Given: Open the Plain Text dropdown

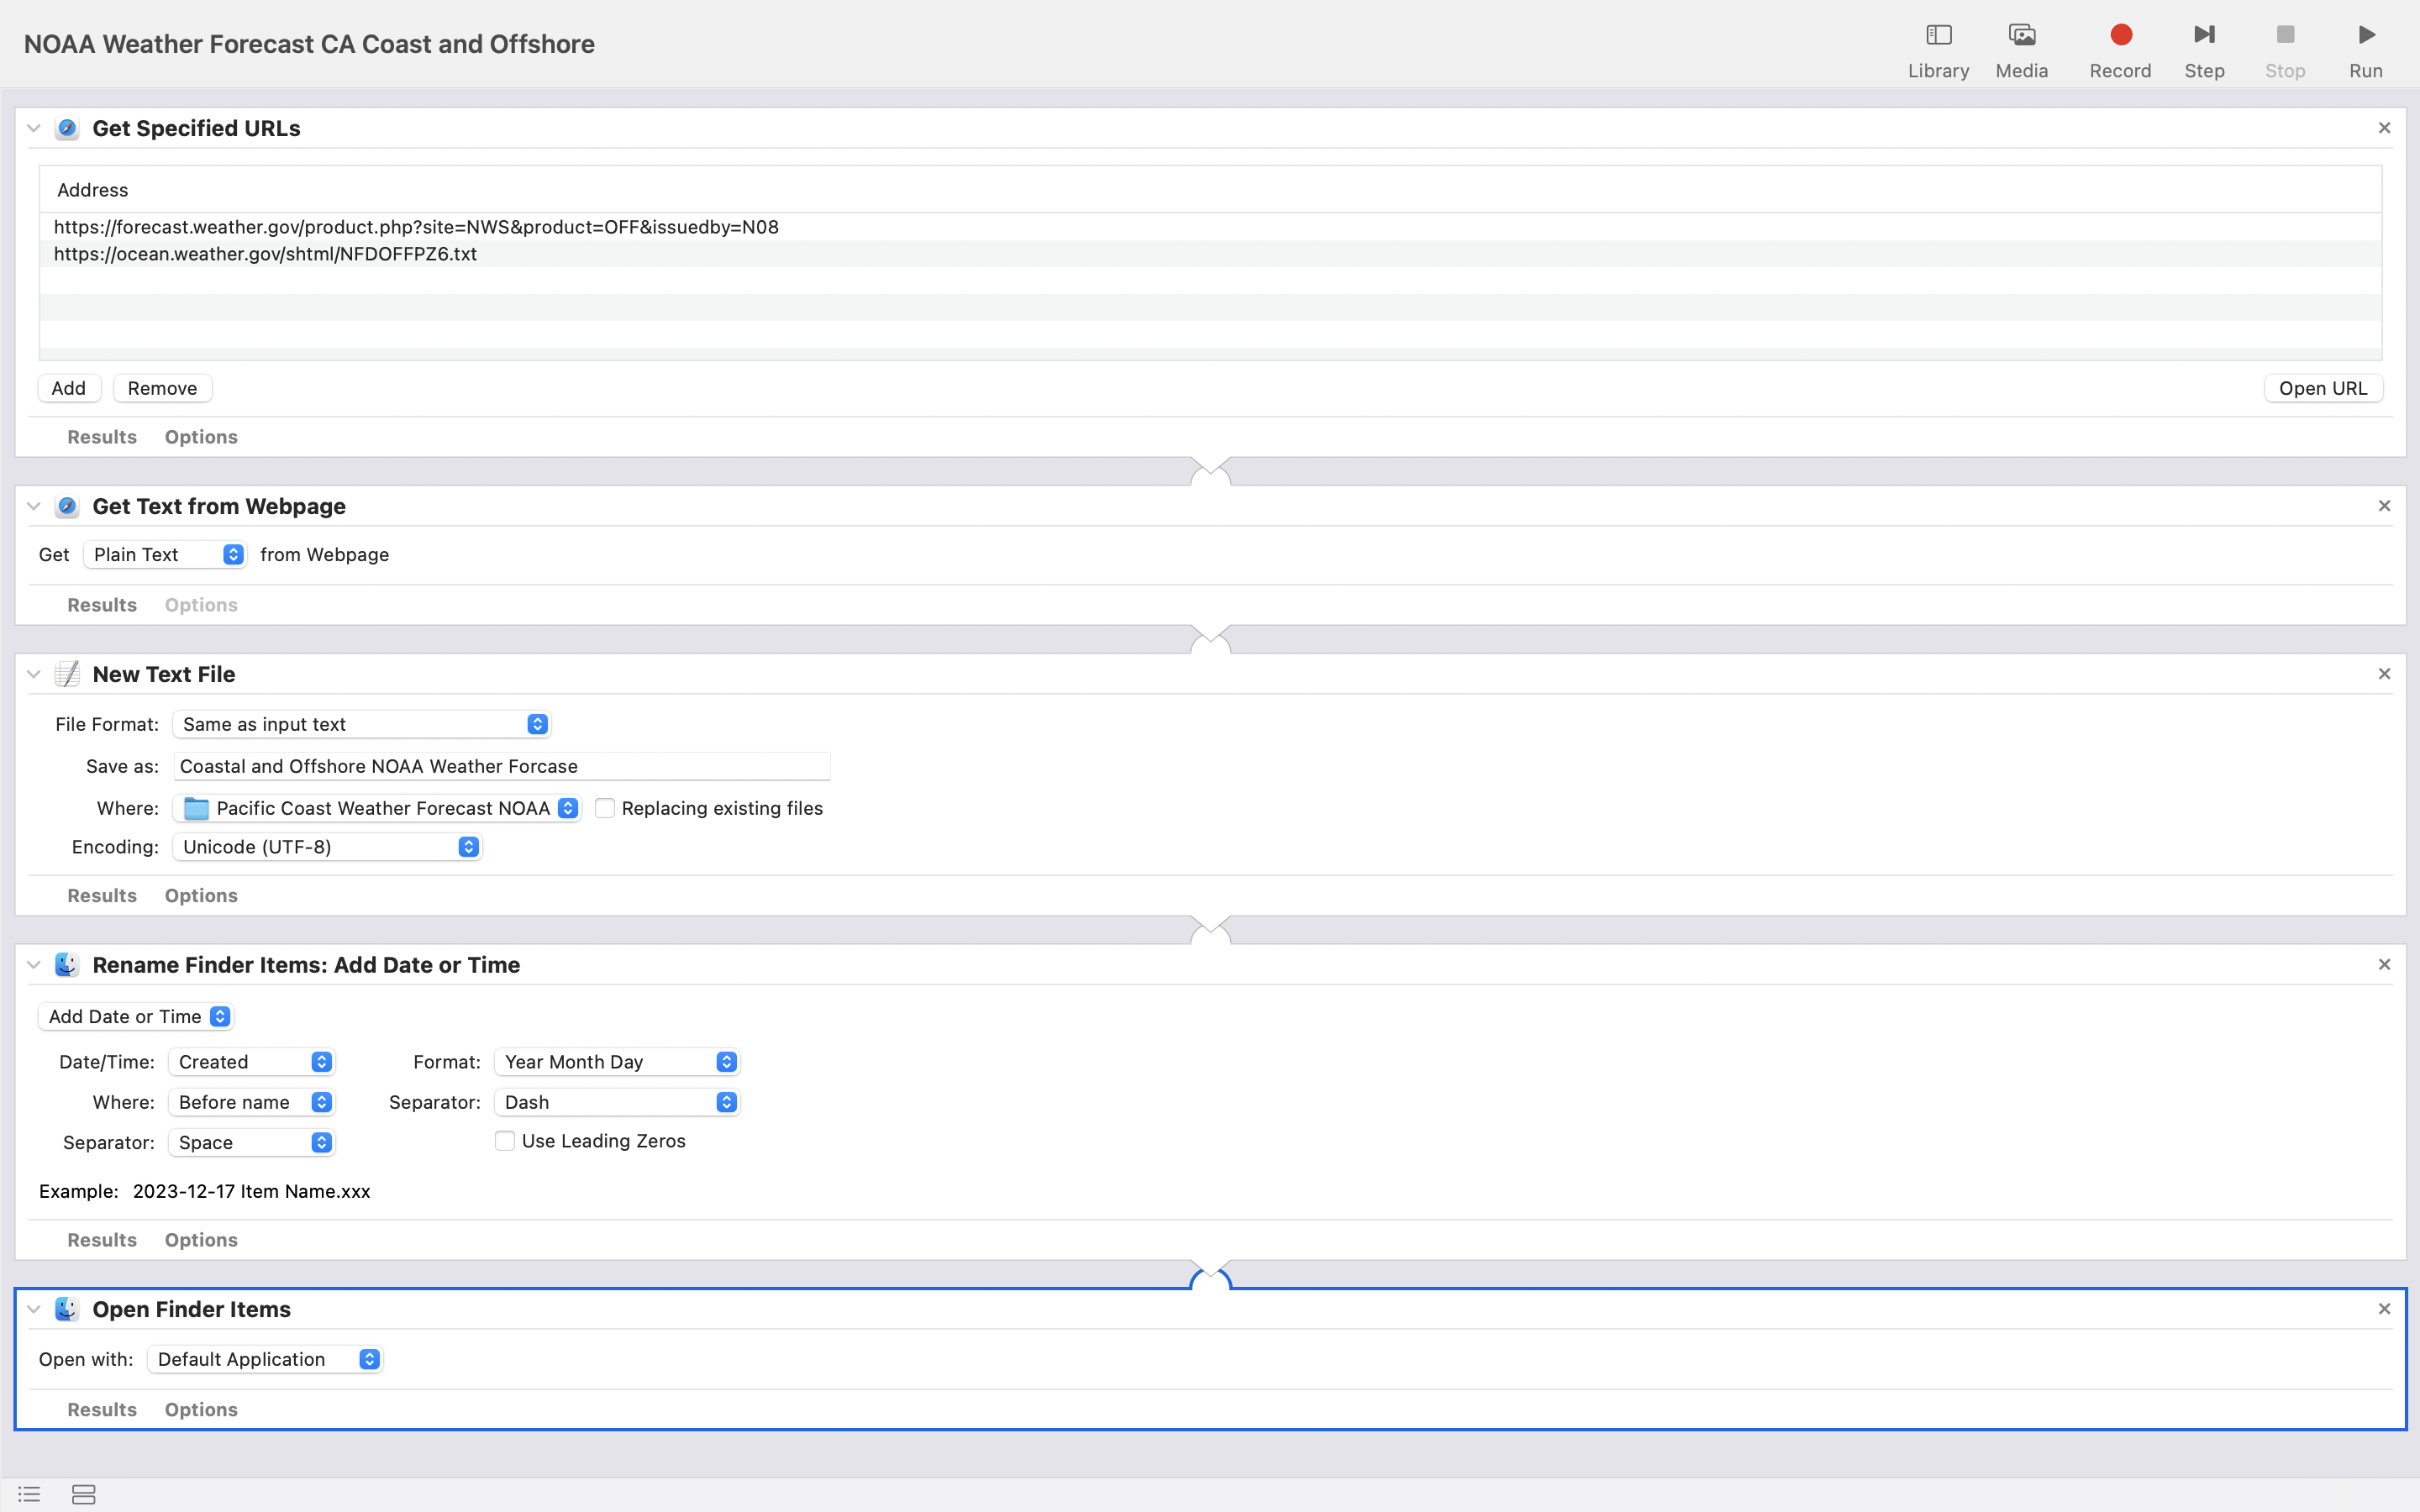Looking at the screenshot, I should pos(165,555).
